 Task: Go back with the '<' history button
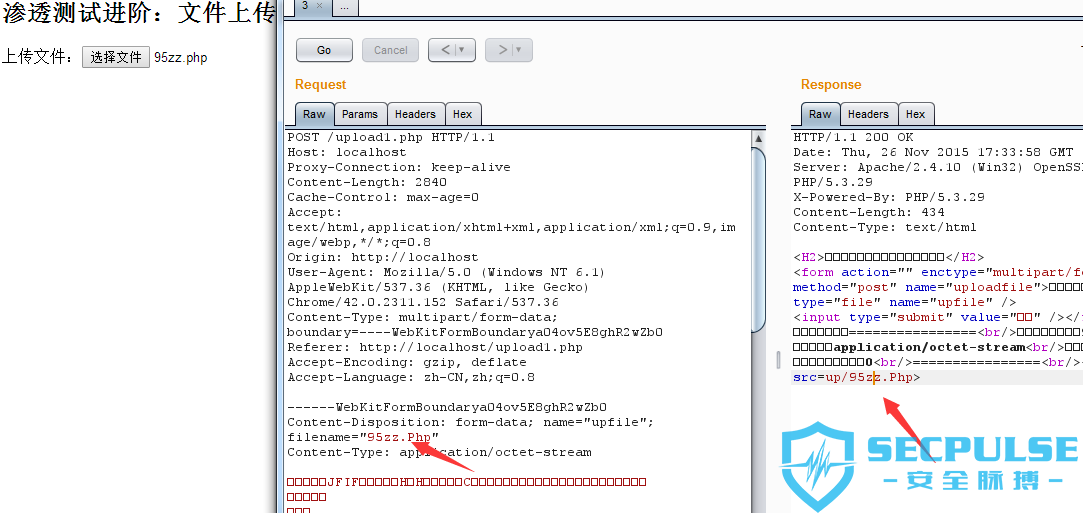pyautogui.click(x=445, y=50)
